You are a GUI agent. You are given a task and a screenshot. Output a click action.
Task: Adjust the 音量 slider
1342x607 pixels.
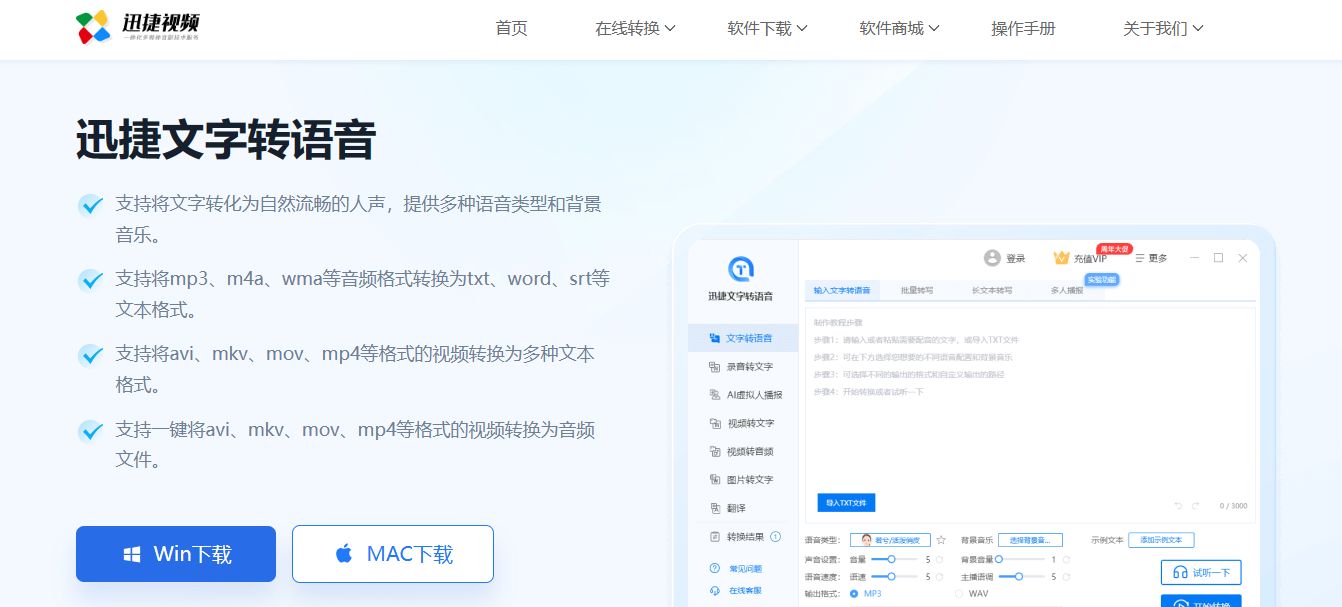click(x=892, y=559)
